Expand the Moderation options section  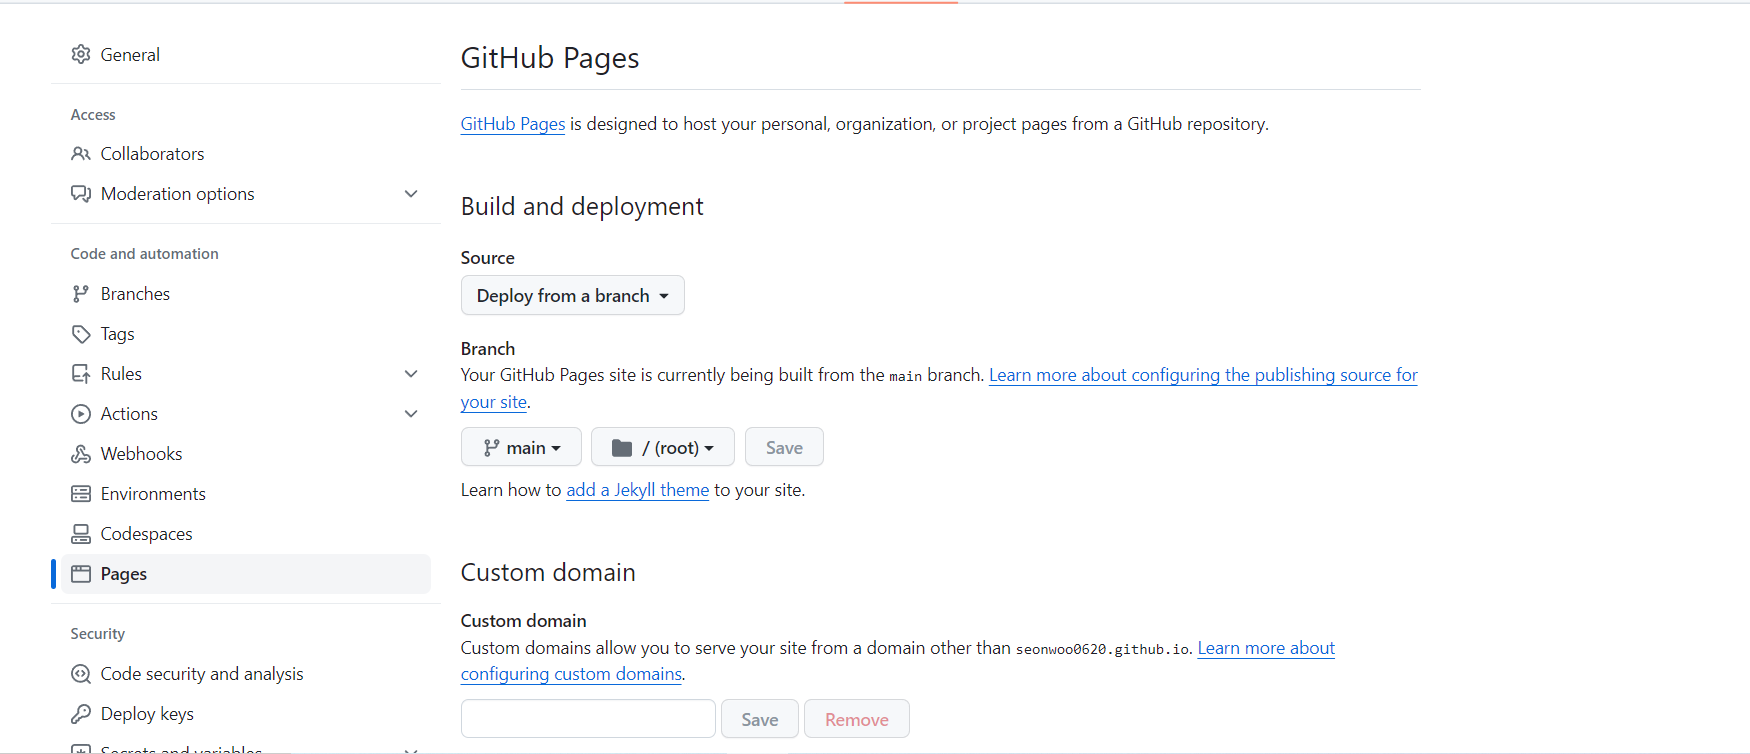[411, 194]
